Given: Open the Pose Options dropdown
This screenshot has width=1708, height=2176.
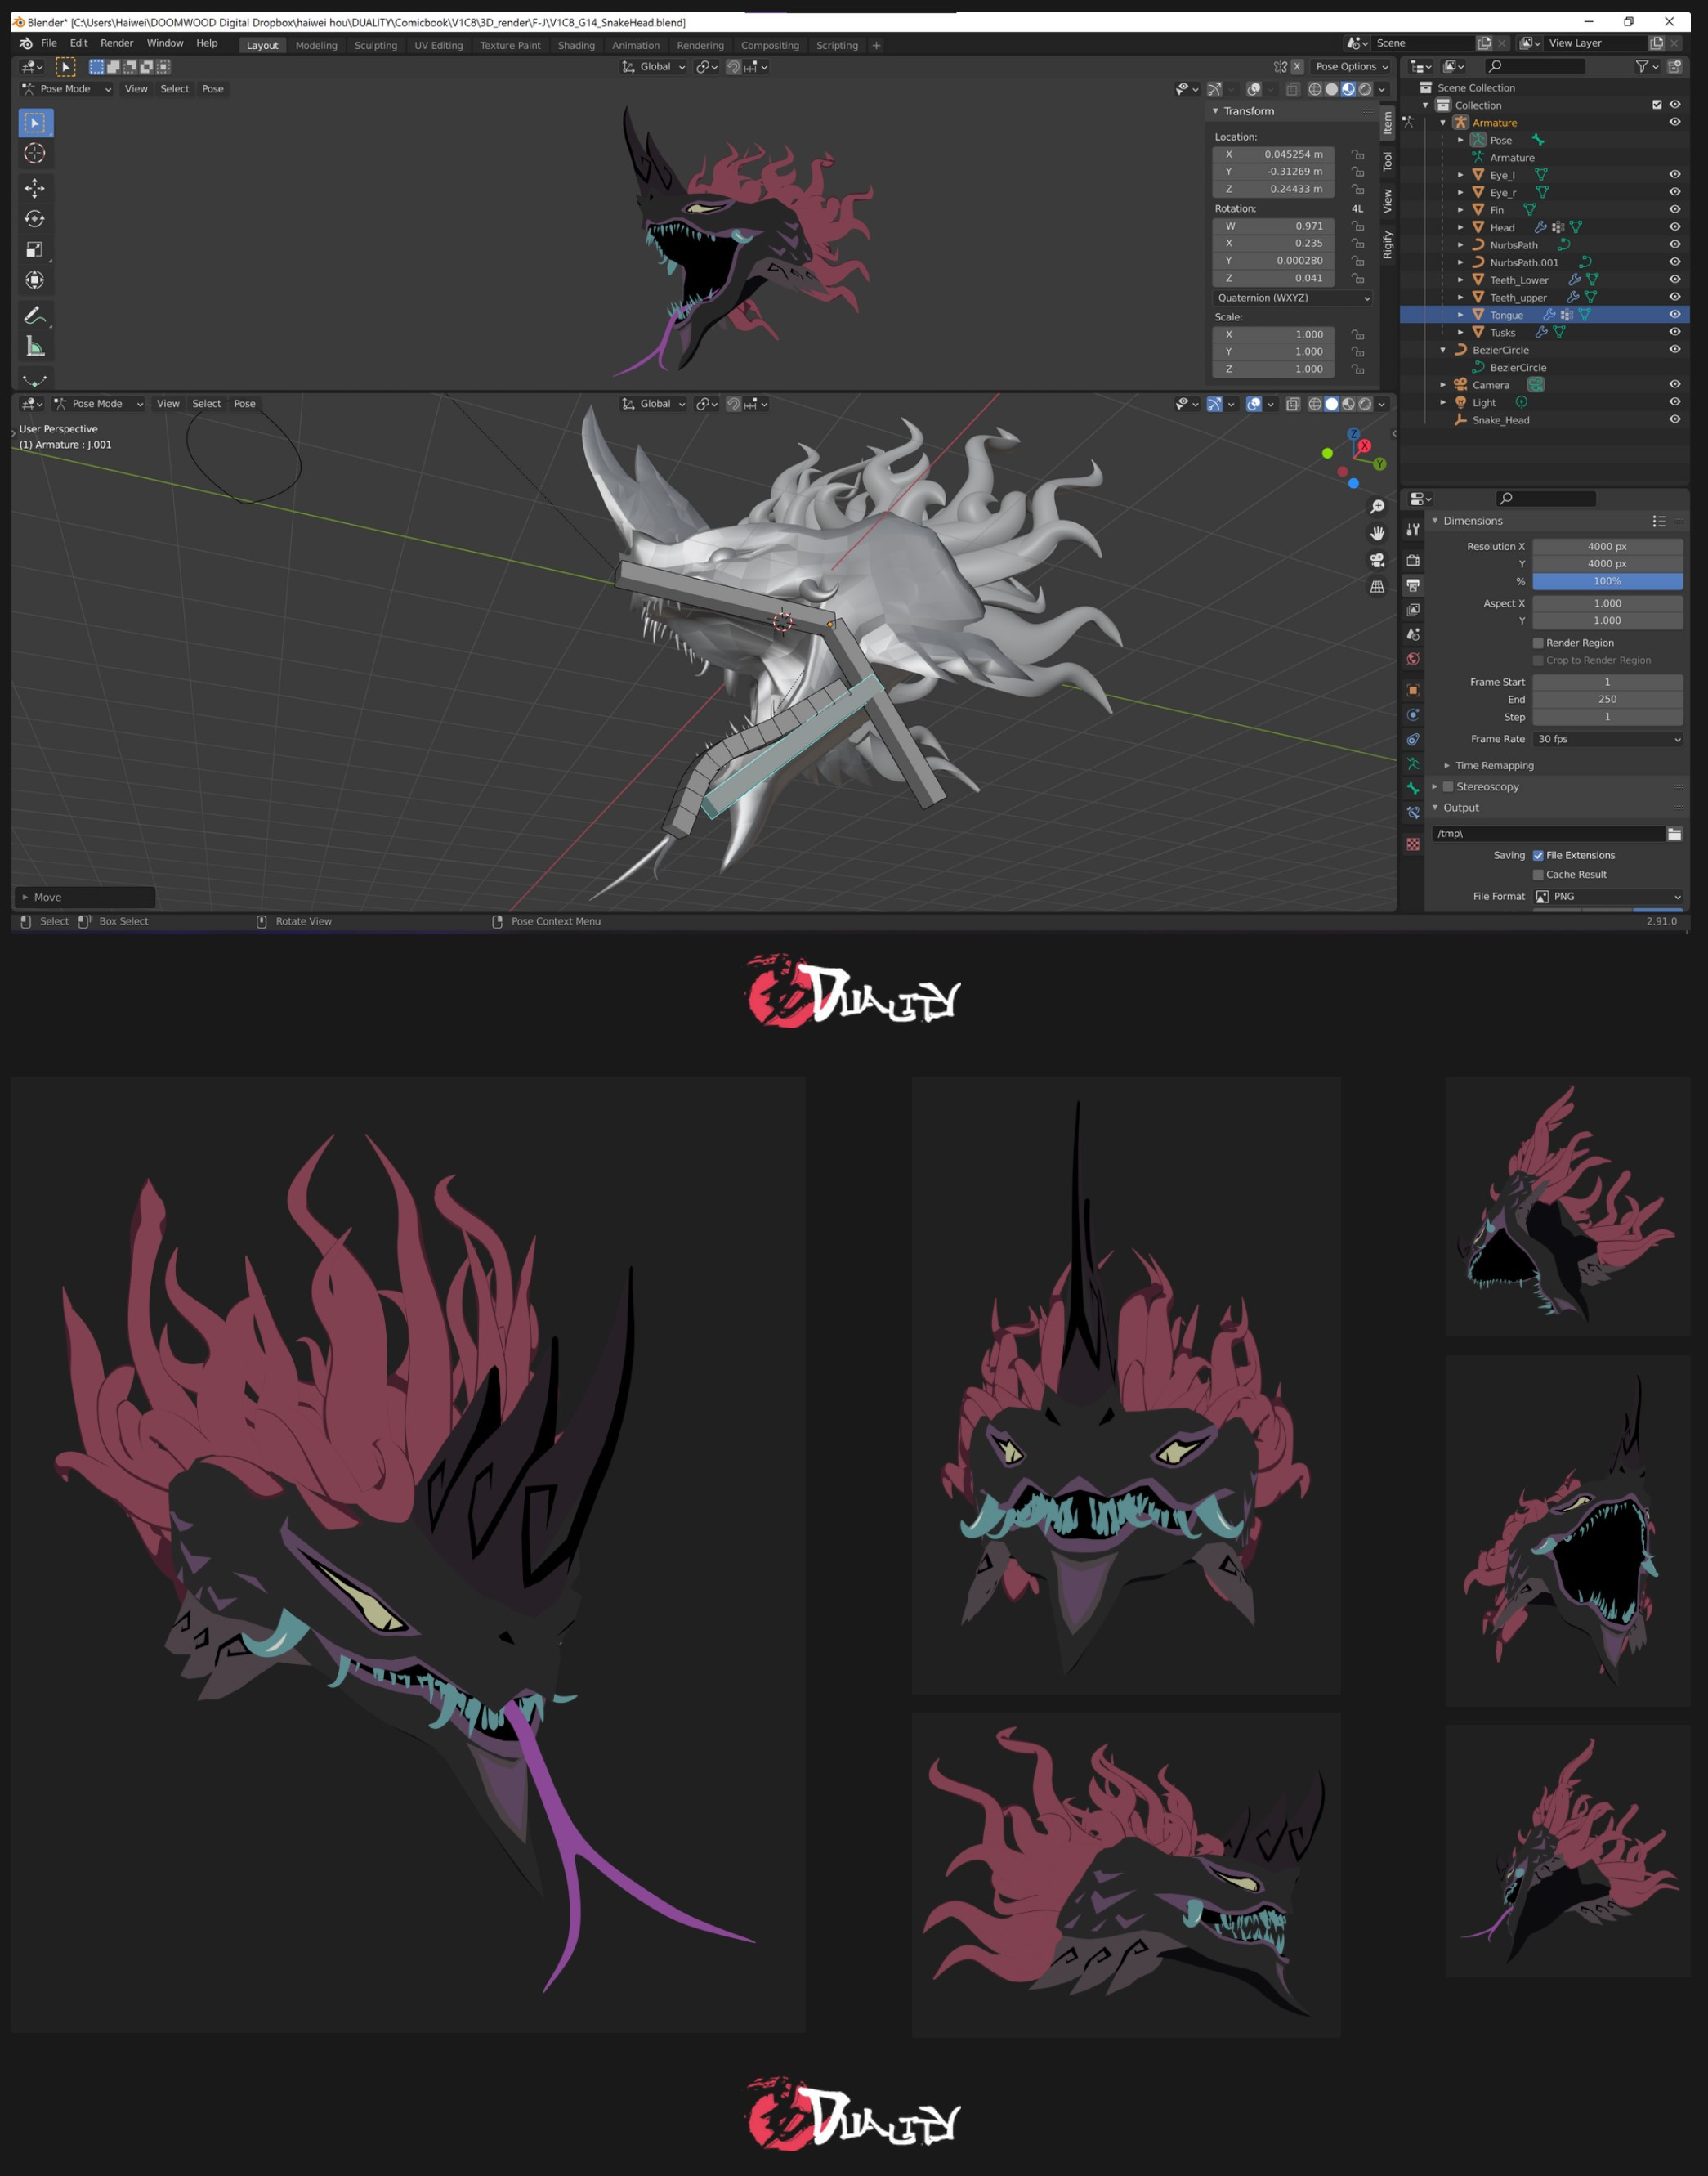Looking at the screenshot, I should (x=1351, y=67).
